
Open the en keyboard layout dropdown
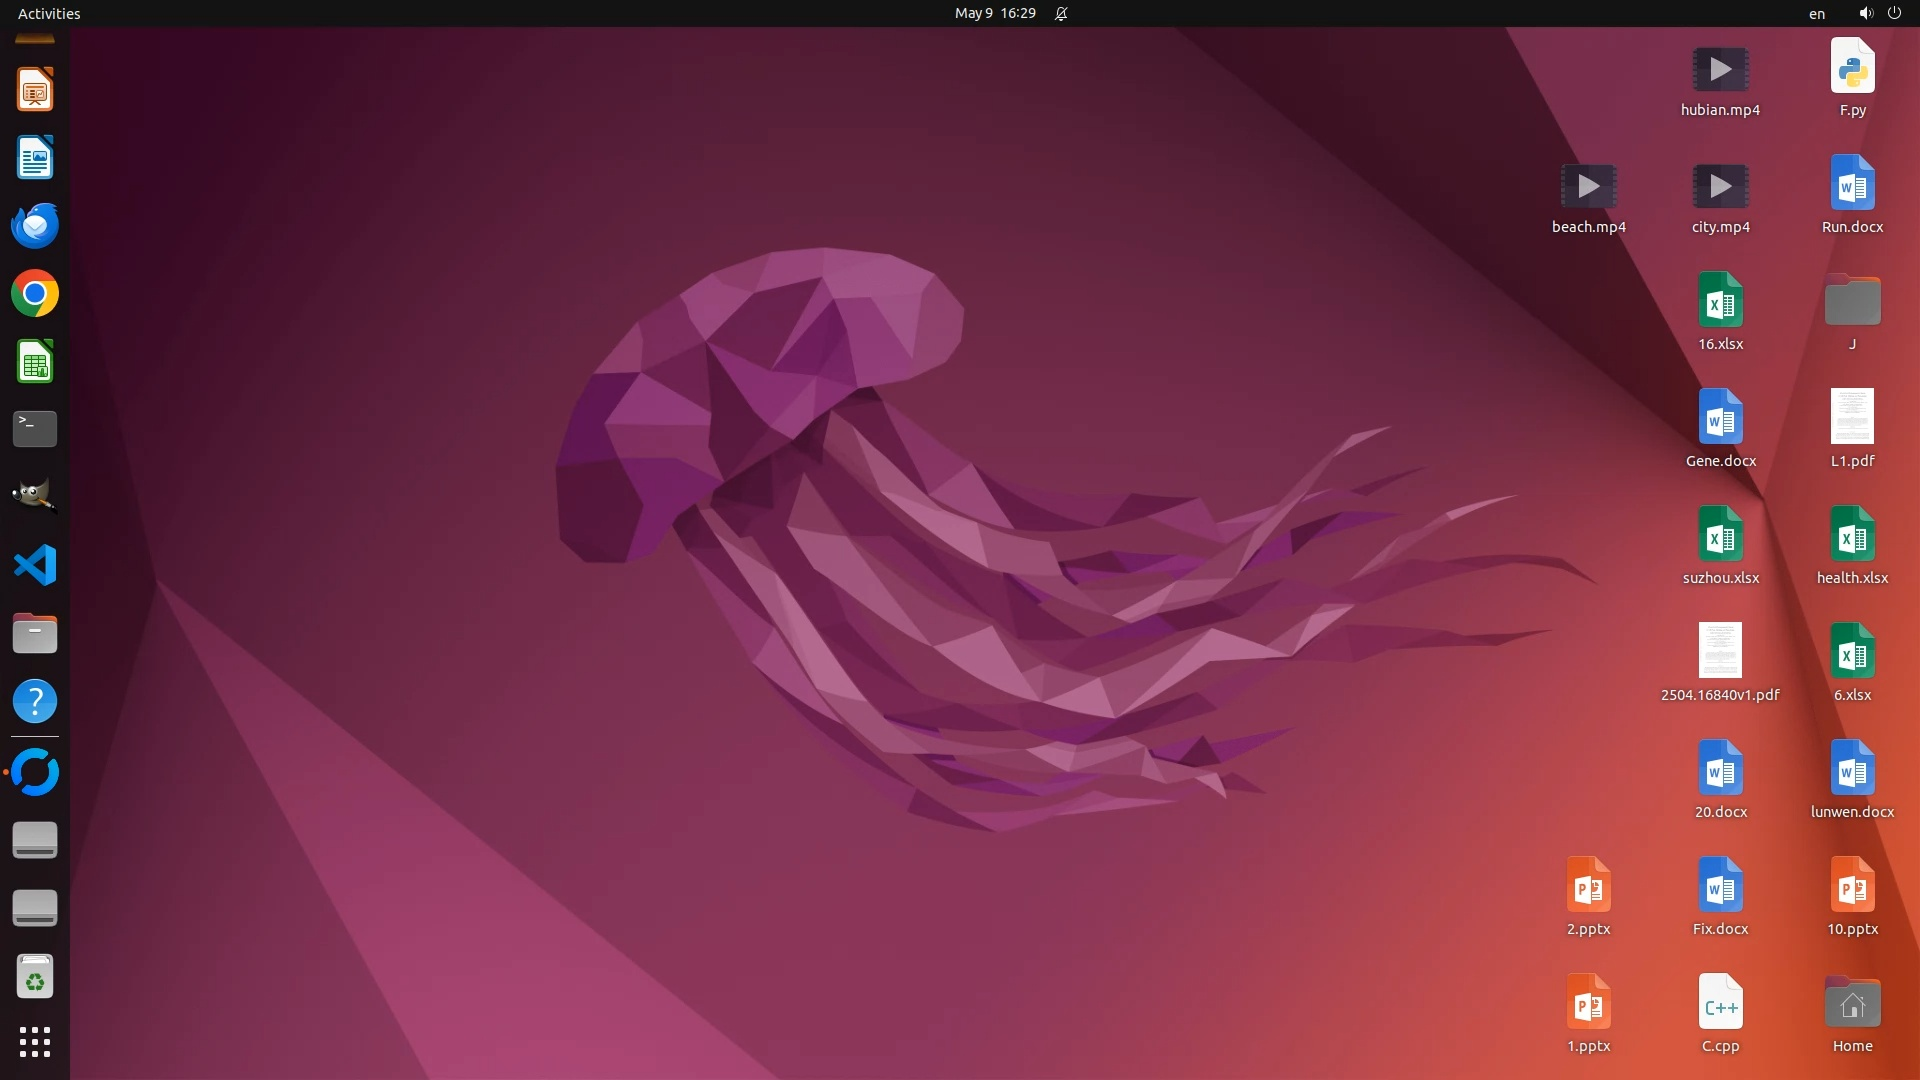coord(1816,13)
